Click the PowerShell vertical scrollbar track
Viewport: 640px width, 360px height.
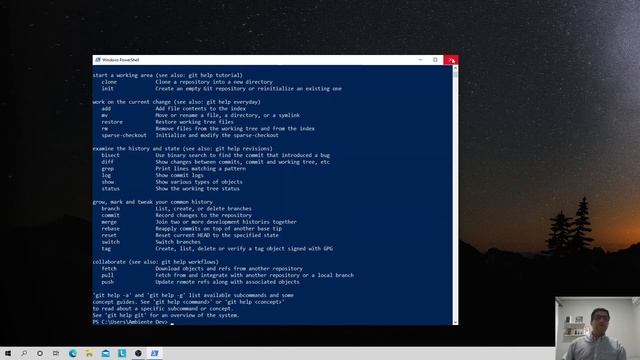(x=455, y=196)
